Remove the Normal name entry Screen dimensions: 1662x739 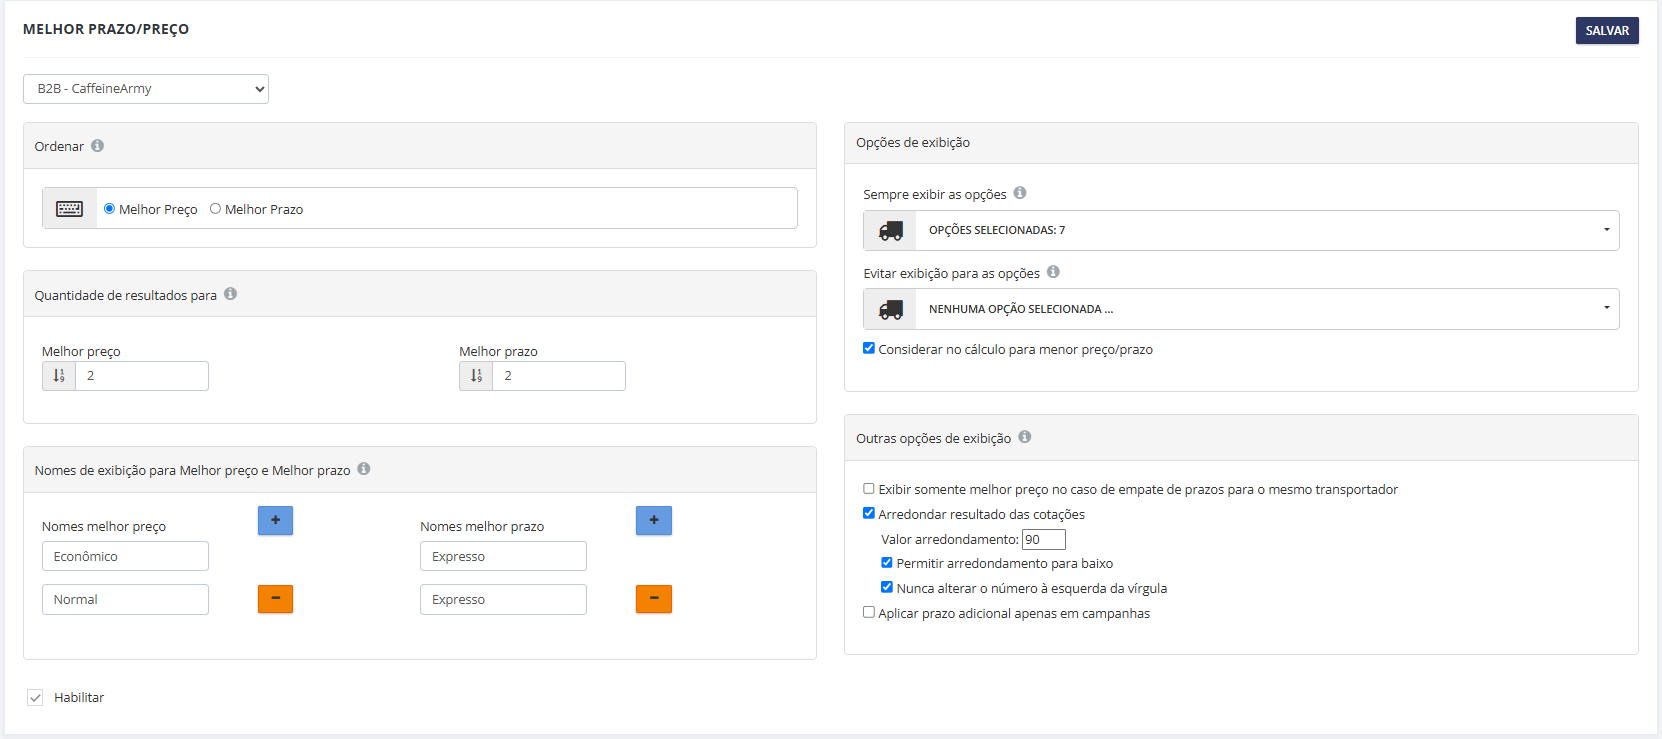(x=275, y=599)
